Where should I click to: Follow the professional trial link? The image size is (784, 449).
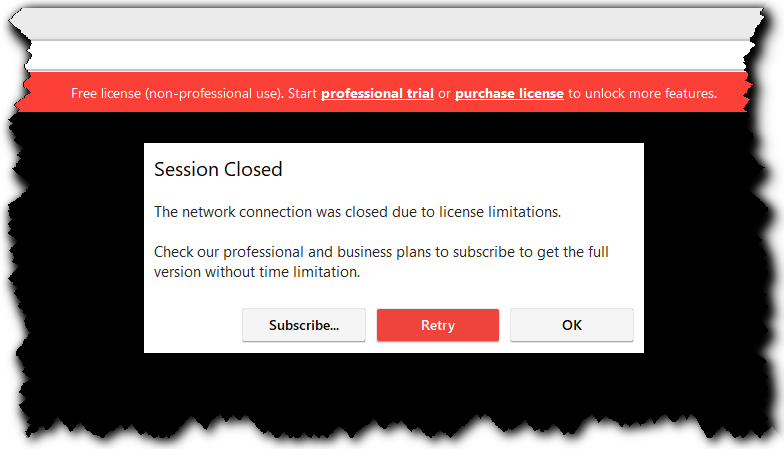377,94
